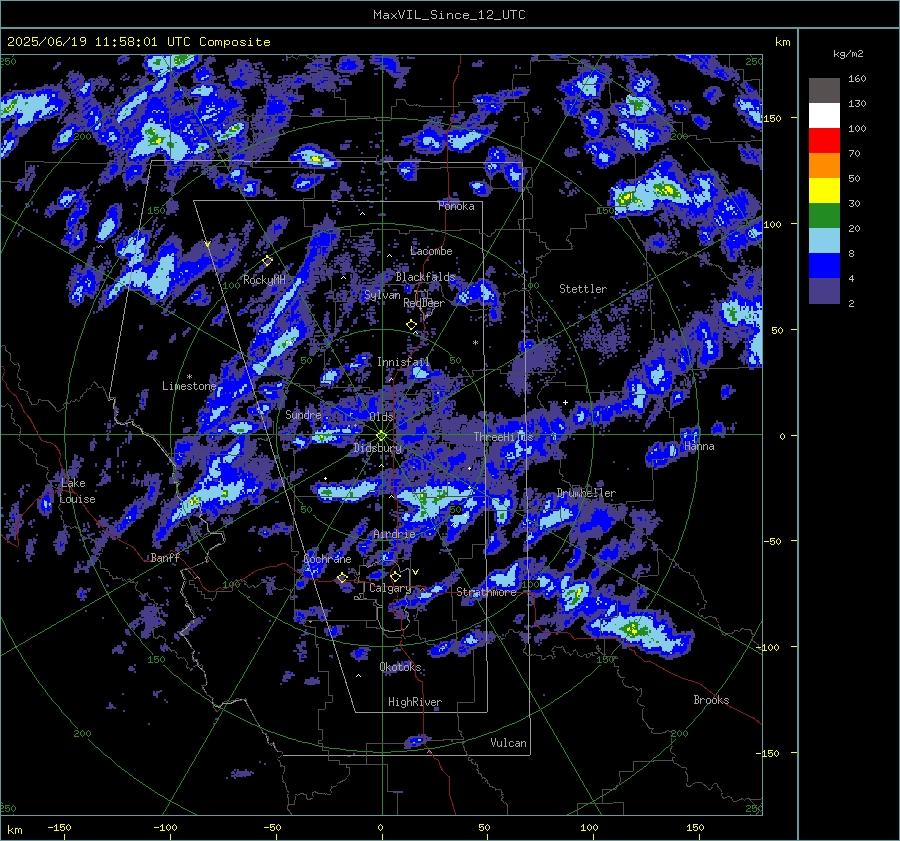Click the orange 70 legend color swatch

click(x=824, y=166)
